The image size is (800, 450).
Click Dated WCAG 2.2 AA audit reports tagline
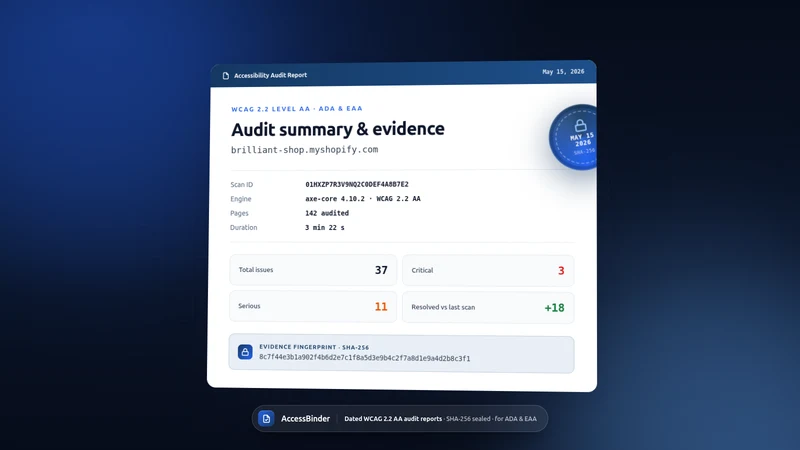point(393,419)
